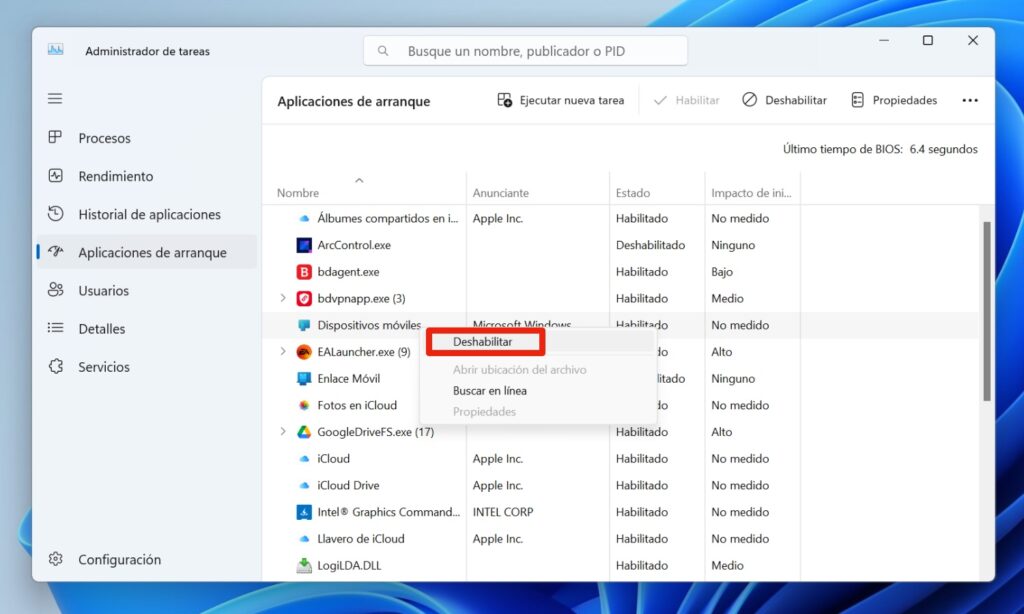Open Procesos from the sidebar icon
This screenshot has width=1024, height=614.
point(55,137)
